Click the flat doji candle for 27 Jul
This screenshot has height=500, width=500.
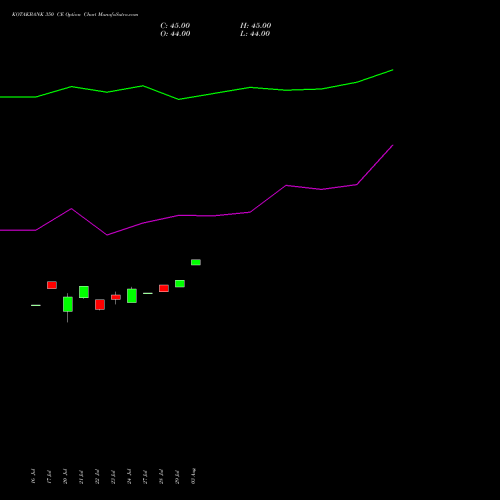(x=148, y=293)
